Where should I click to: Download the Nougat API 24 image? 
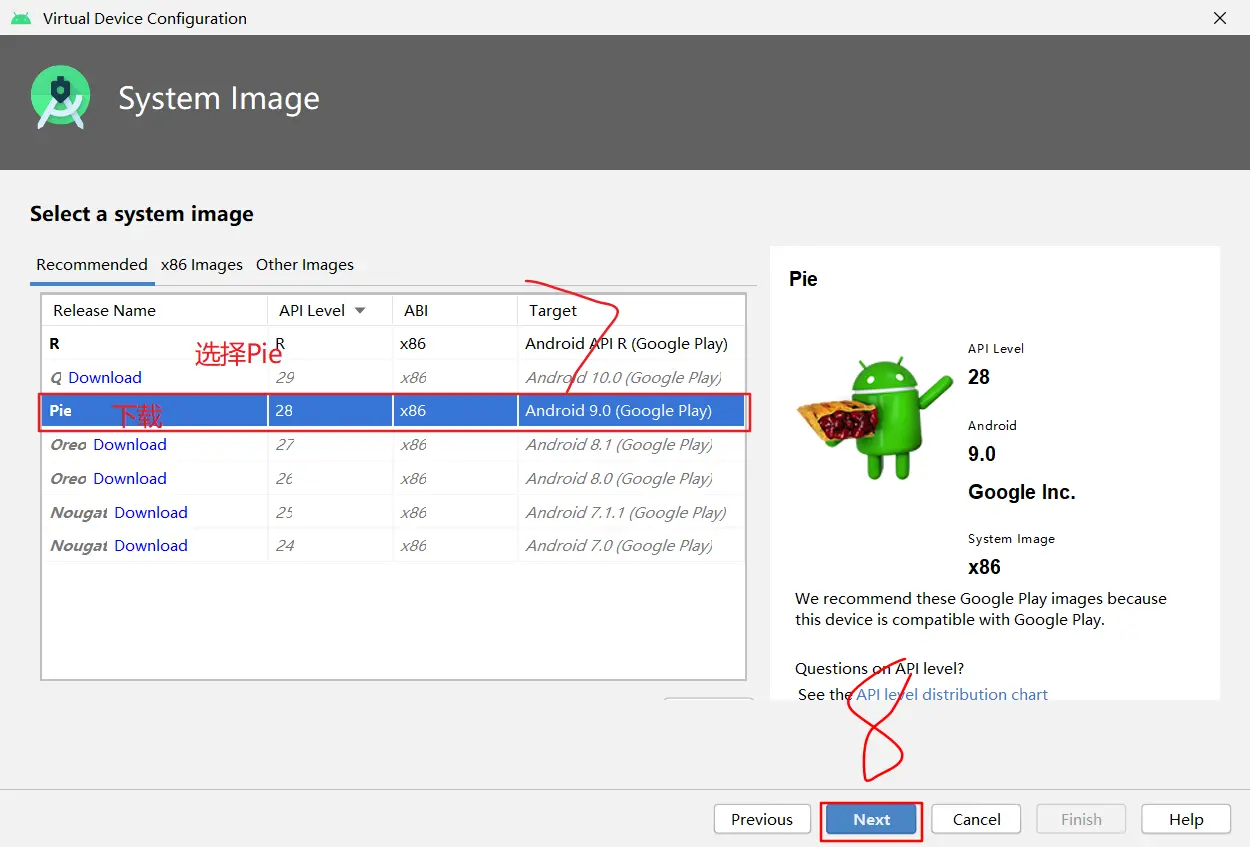(151, 546)
